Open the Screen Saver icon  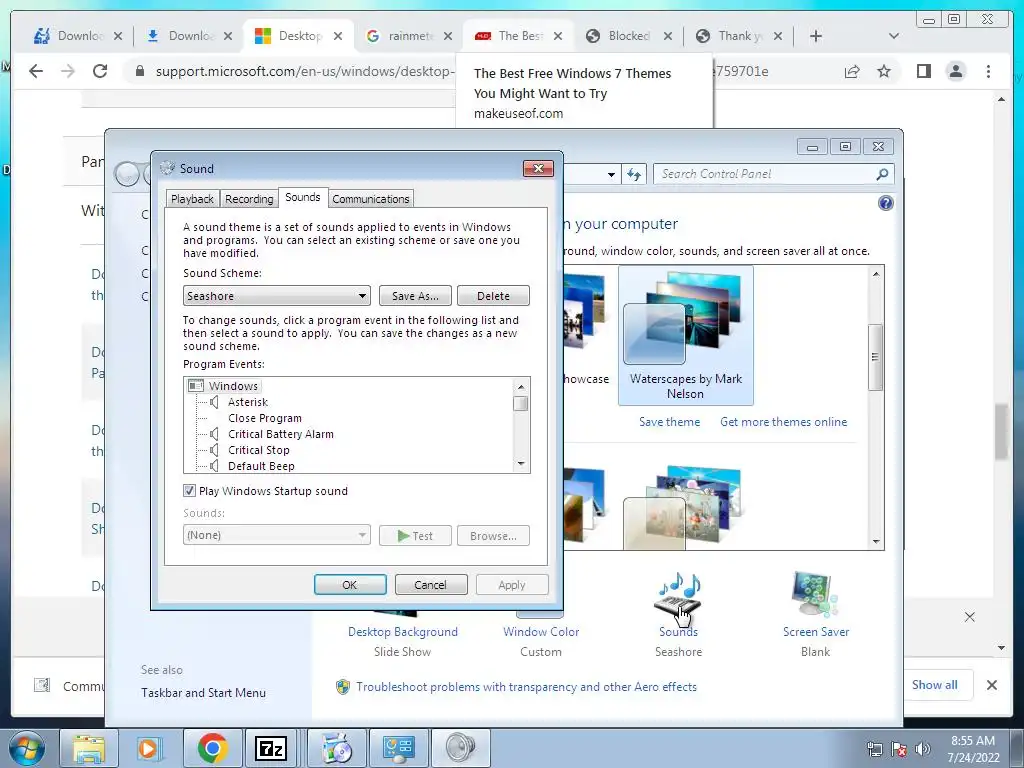coord(814,594)
